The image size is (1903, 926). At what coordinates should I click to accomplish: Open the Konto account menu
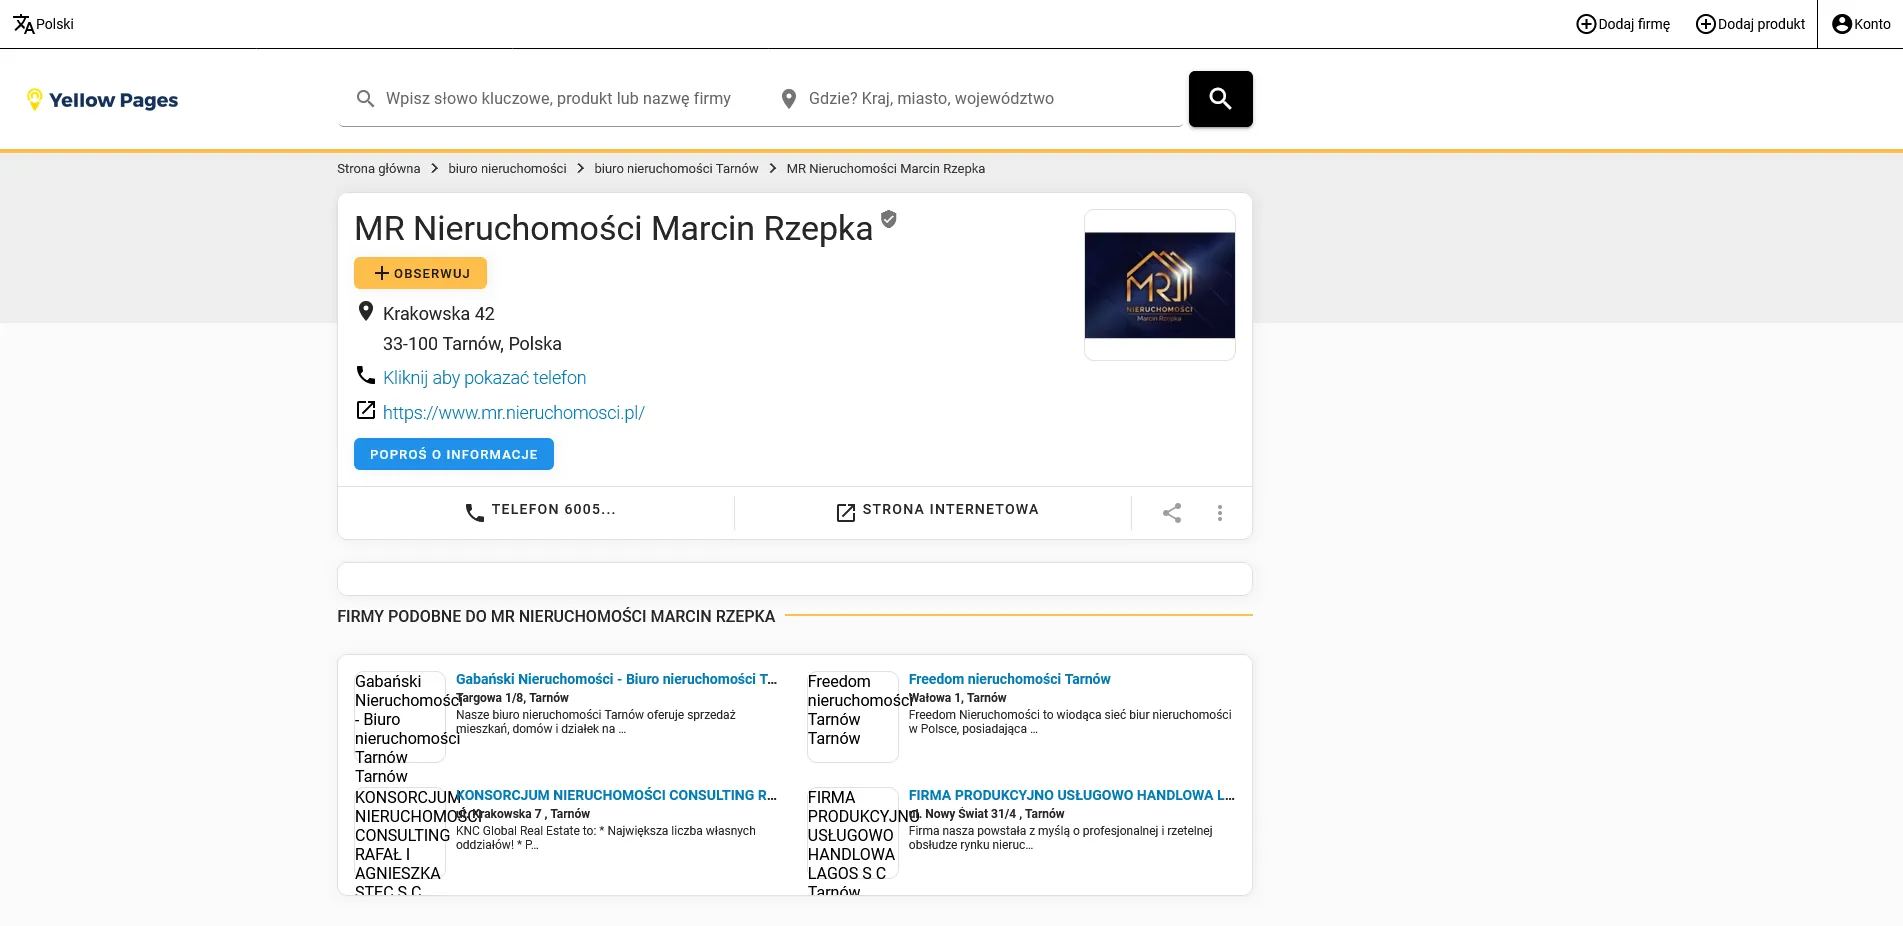pyautogui.click(x=1861, y=24)
